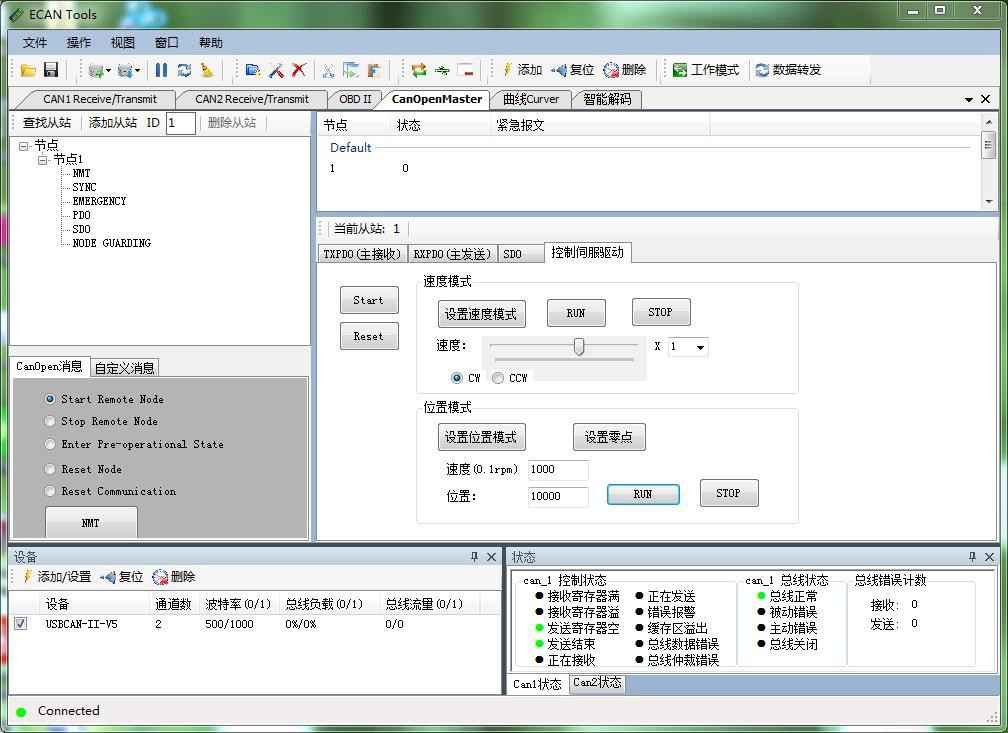Click the speed slider handle
Image resolution: width=1008 pixels, height=733 pixels.
578,346
